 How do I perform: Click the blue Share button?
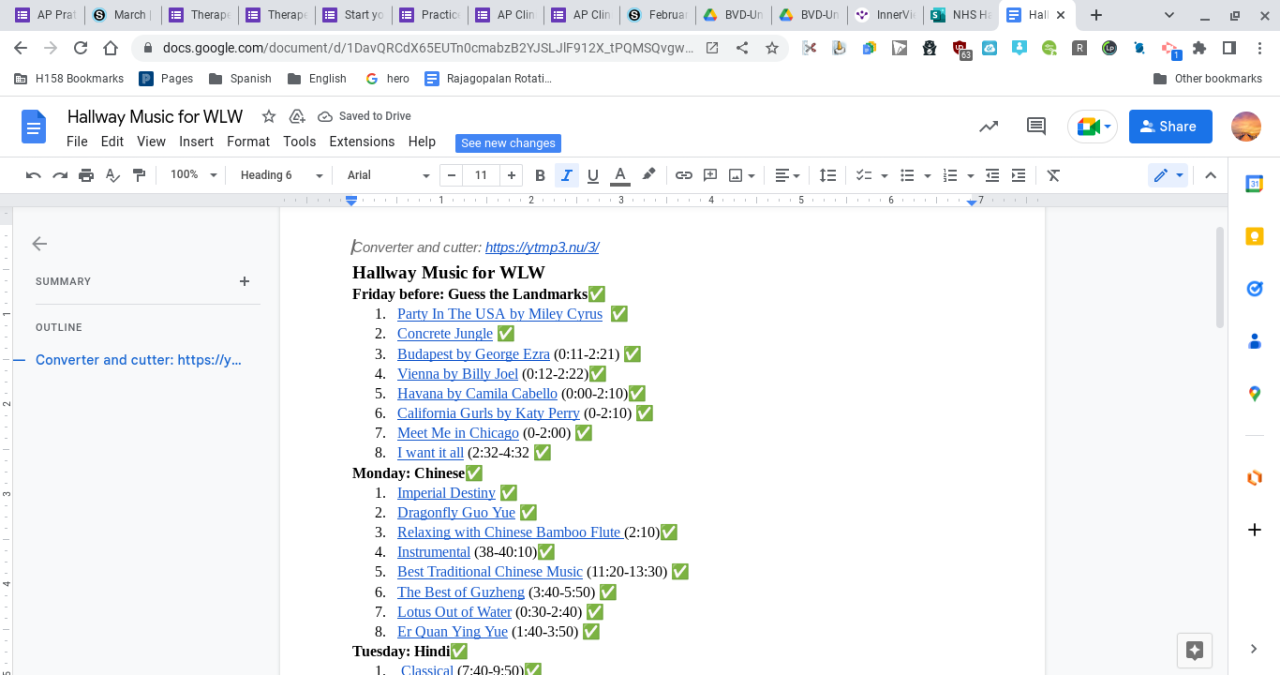pyautogui.click(x=1170, y=127)
